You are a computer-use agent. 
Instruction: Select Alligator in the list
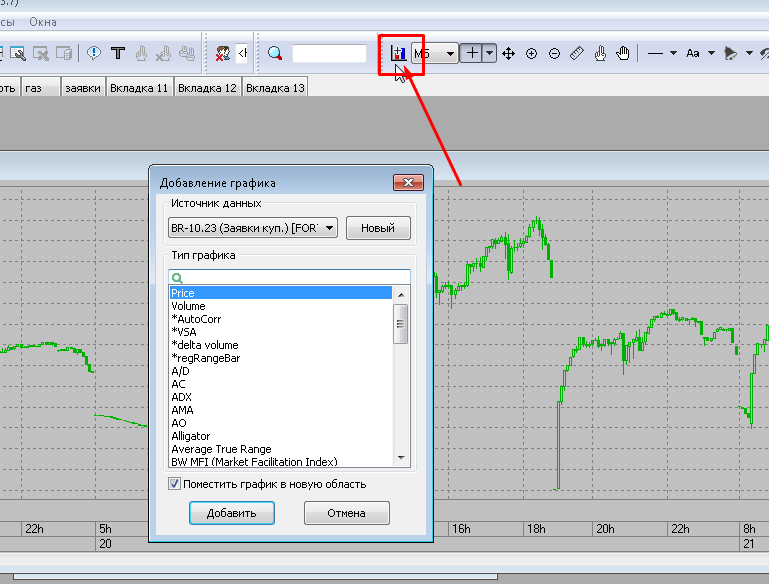click(281, 436)
